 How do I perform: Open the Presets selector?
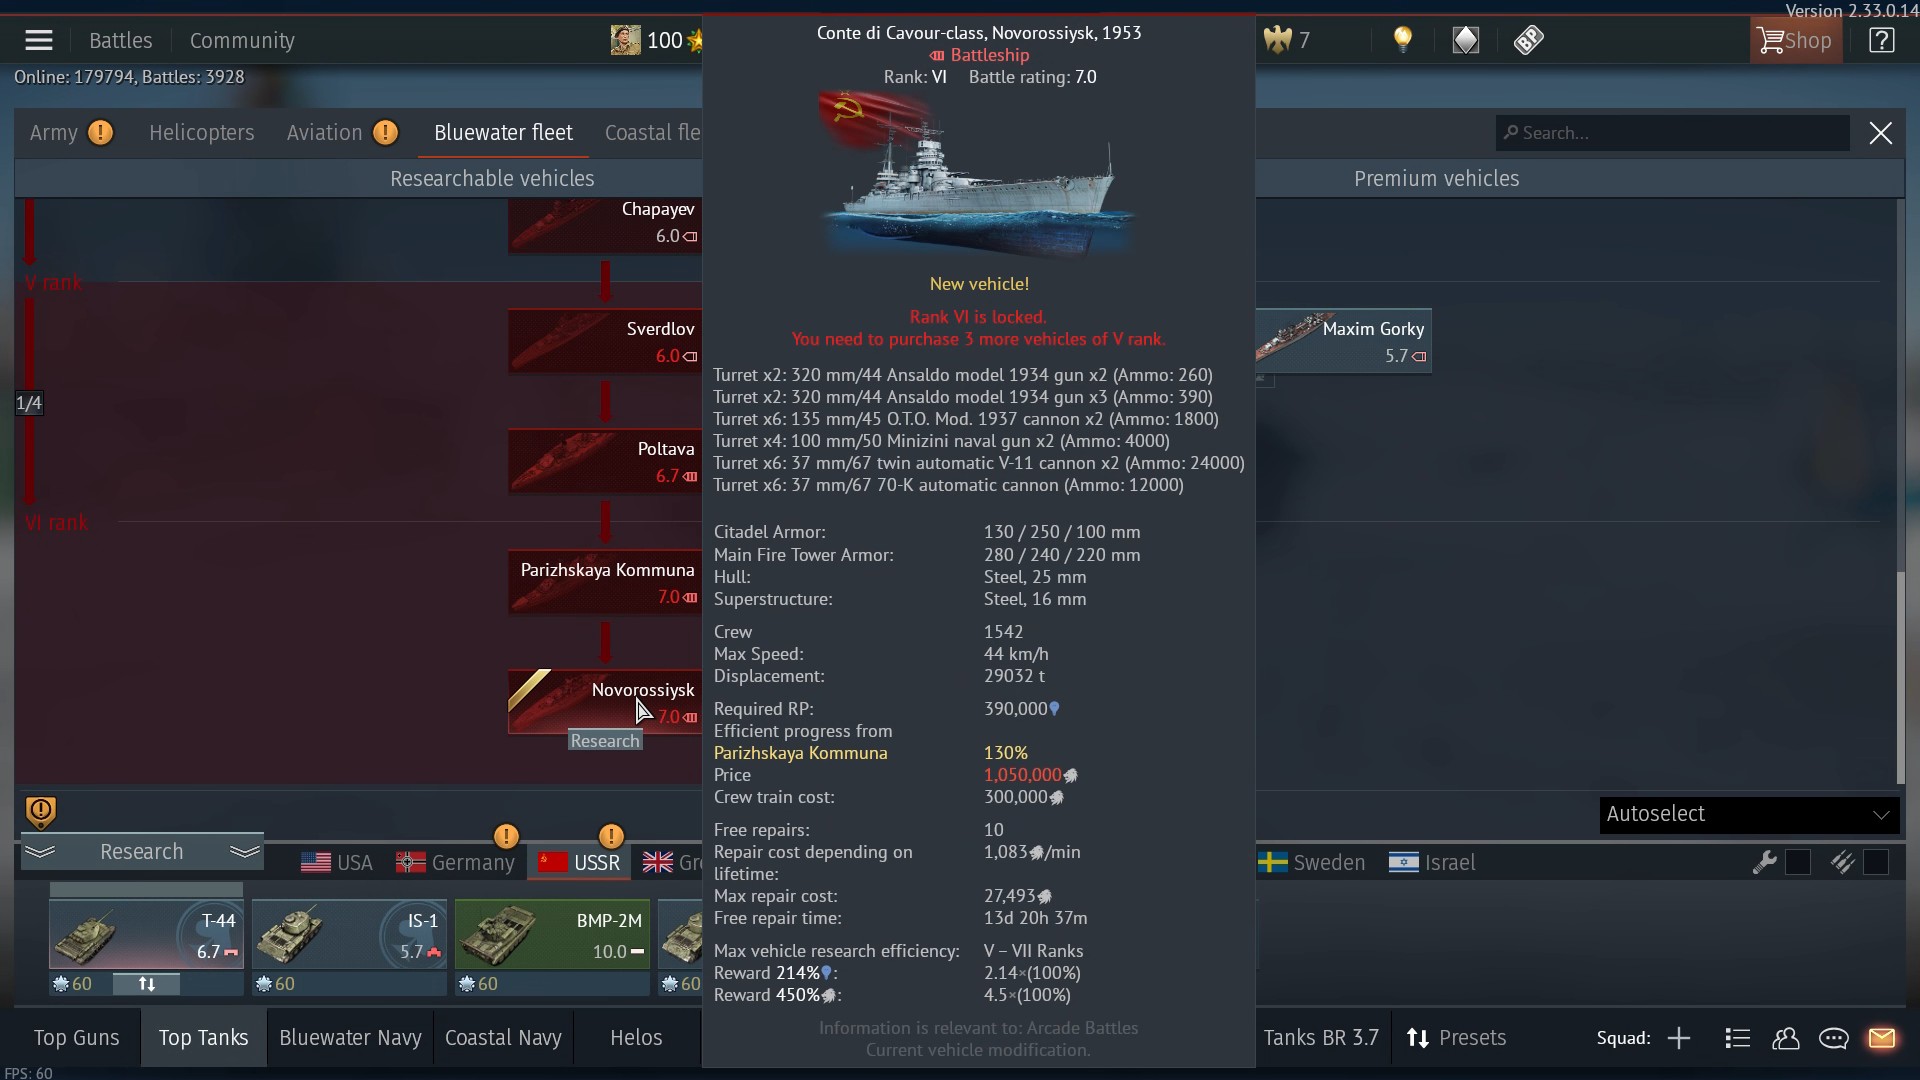pyautogui.click(x=1455, y=1038)
